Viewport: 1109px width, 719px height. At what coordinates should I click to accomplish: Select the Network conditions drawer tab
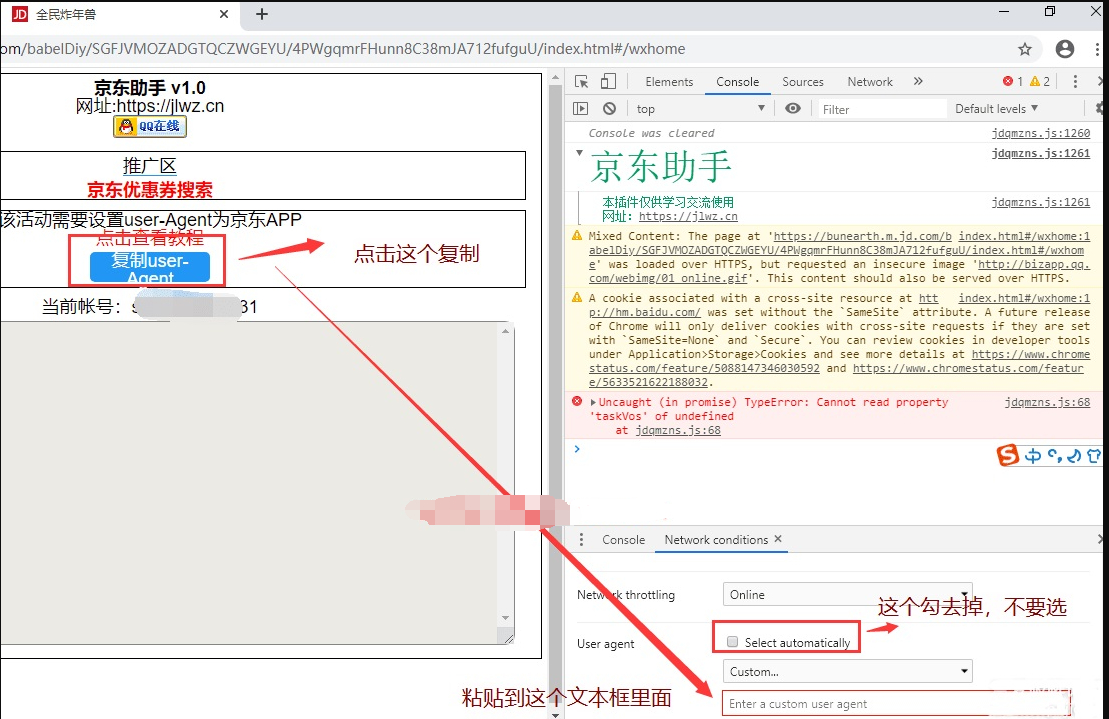[x=716, y=539]
